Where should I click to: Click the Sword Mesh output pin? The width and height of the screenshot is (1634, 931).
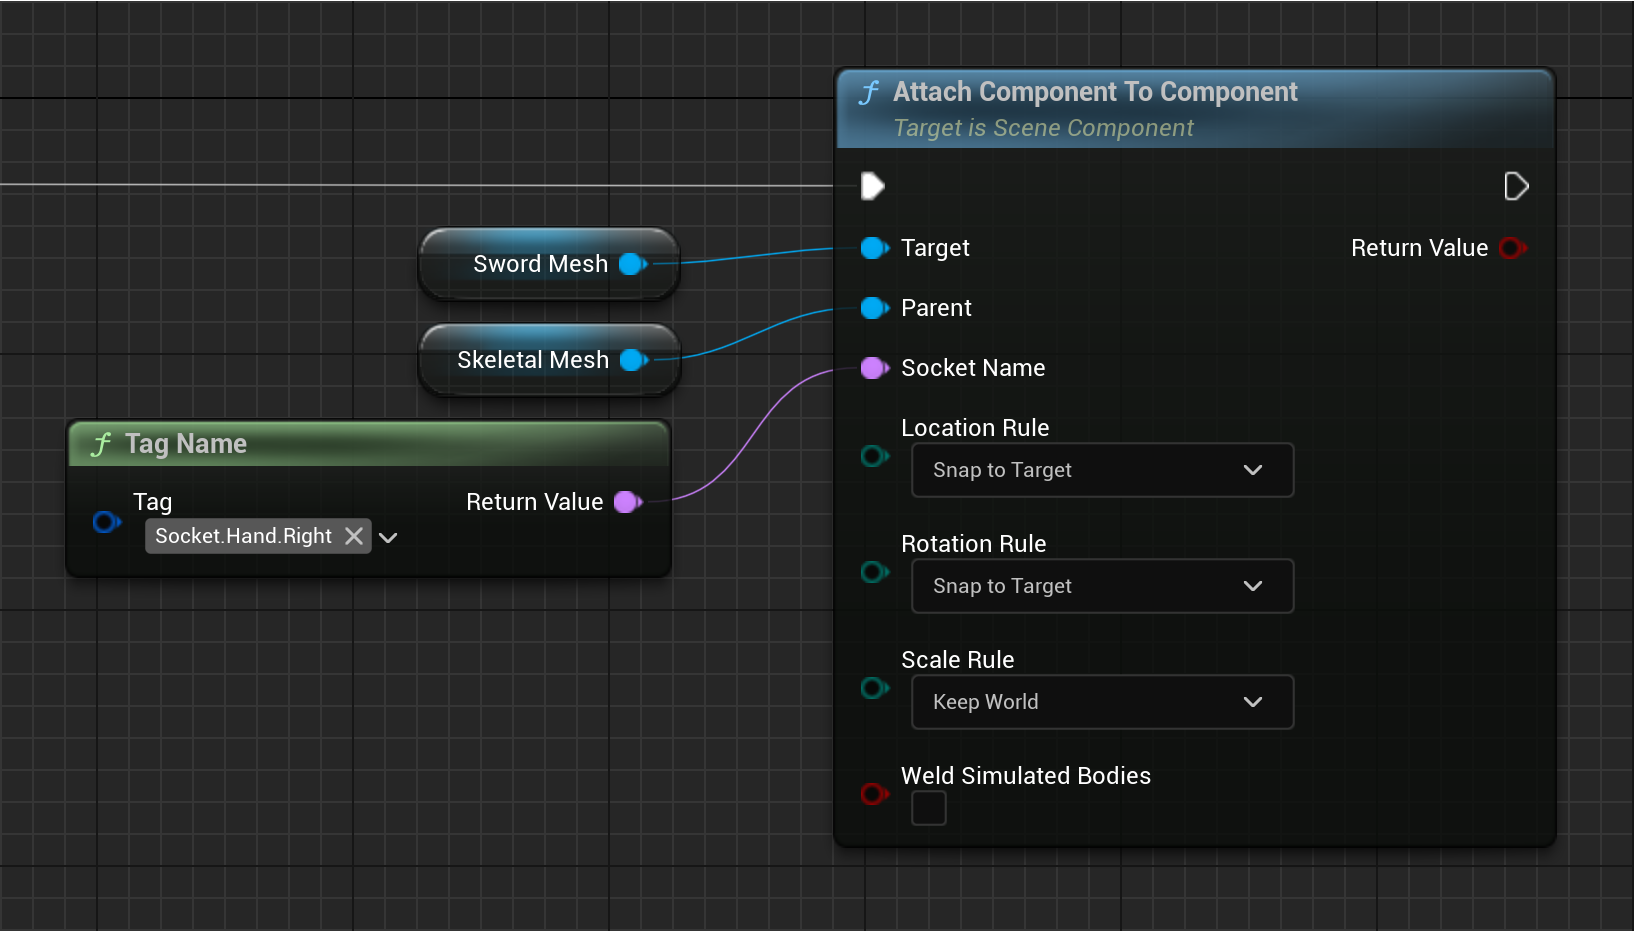pos(632,264)
